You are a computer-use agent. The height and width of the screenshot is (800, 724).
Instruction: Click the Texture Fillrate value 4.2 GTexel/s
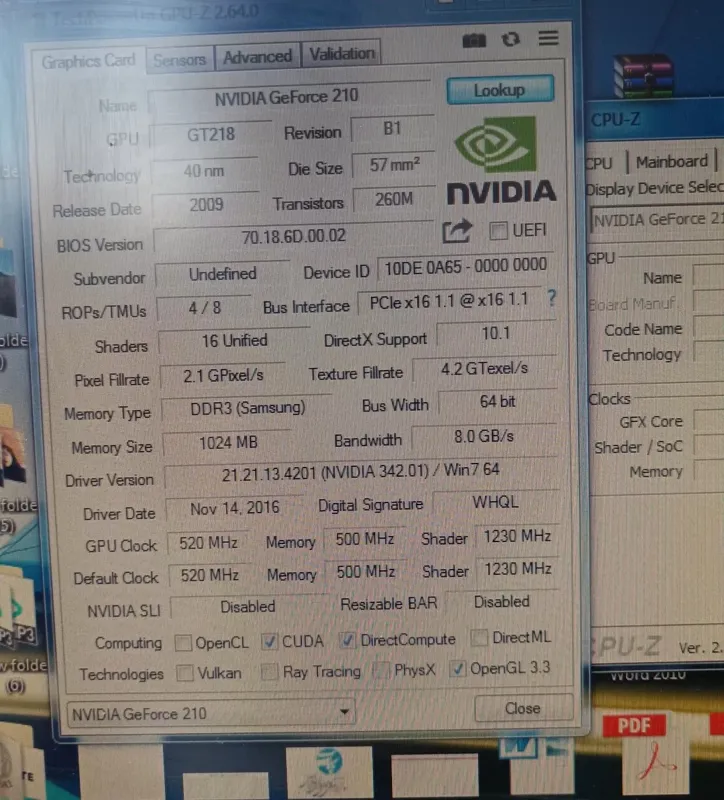484,368
